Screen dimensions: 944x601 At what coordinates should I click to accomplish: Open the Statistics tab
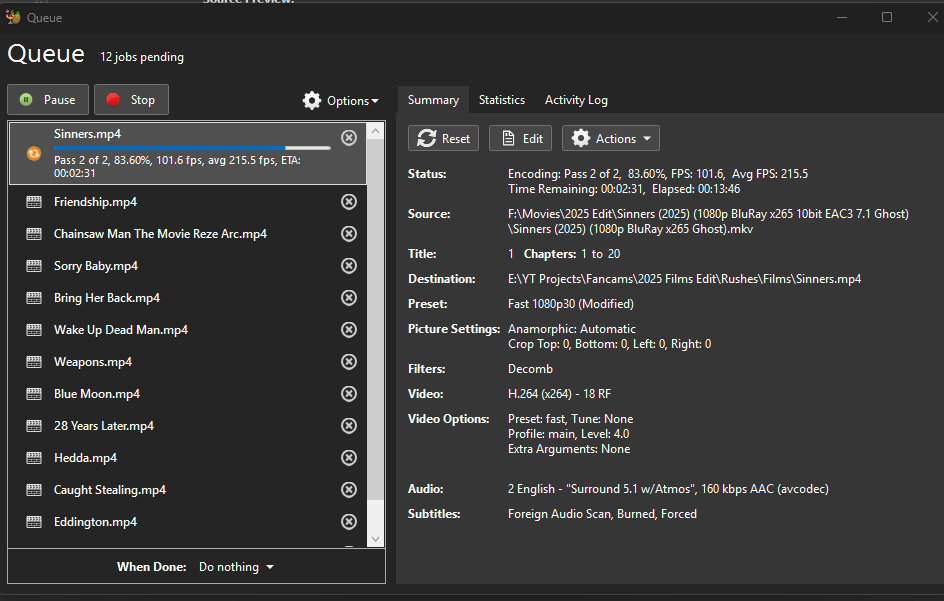point(502,100)
